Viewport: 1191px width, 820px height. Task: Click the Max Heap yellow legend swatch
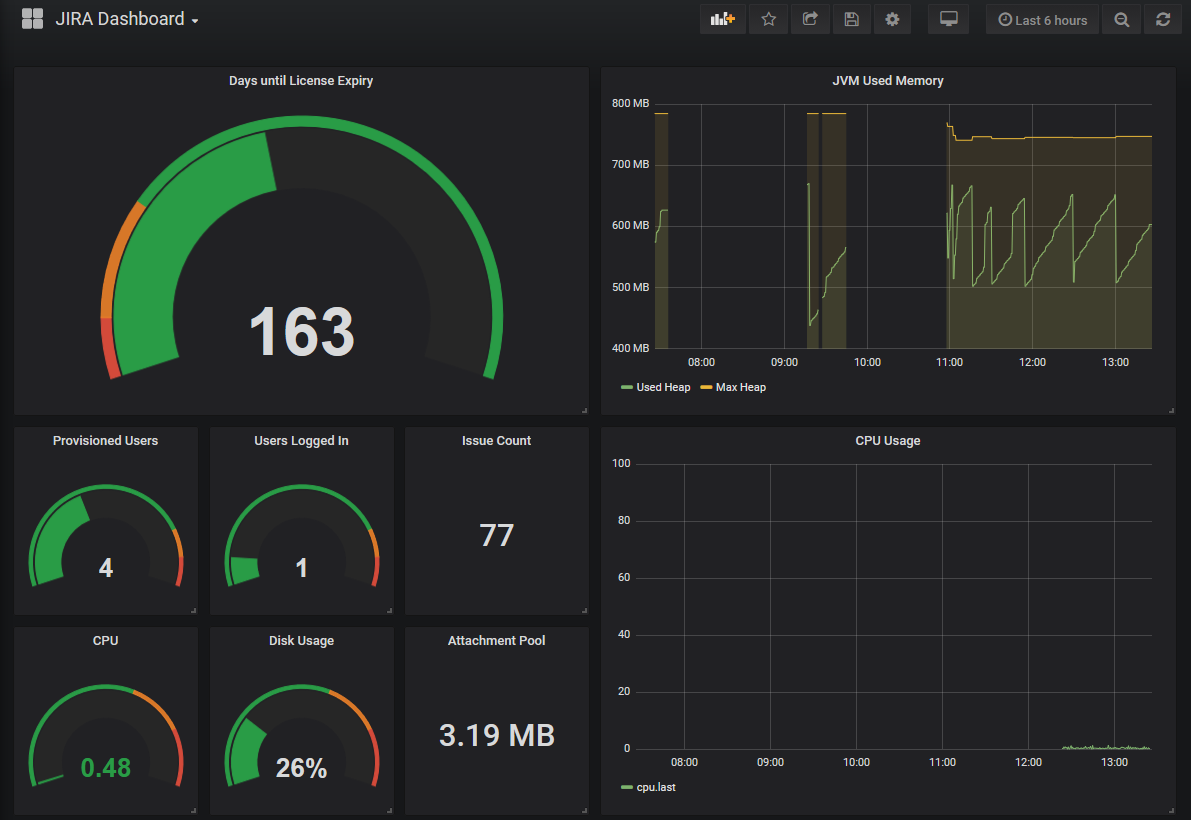(x=706, y=387)
